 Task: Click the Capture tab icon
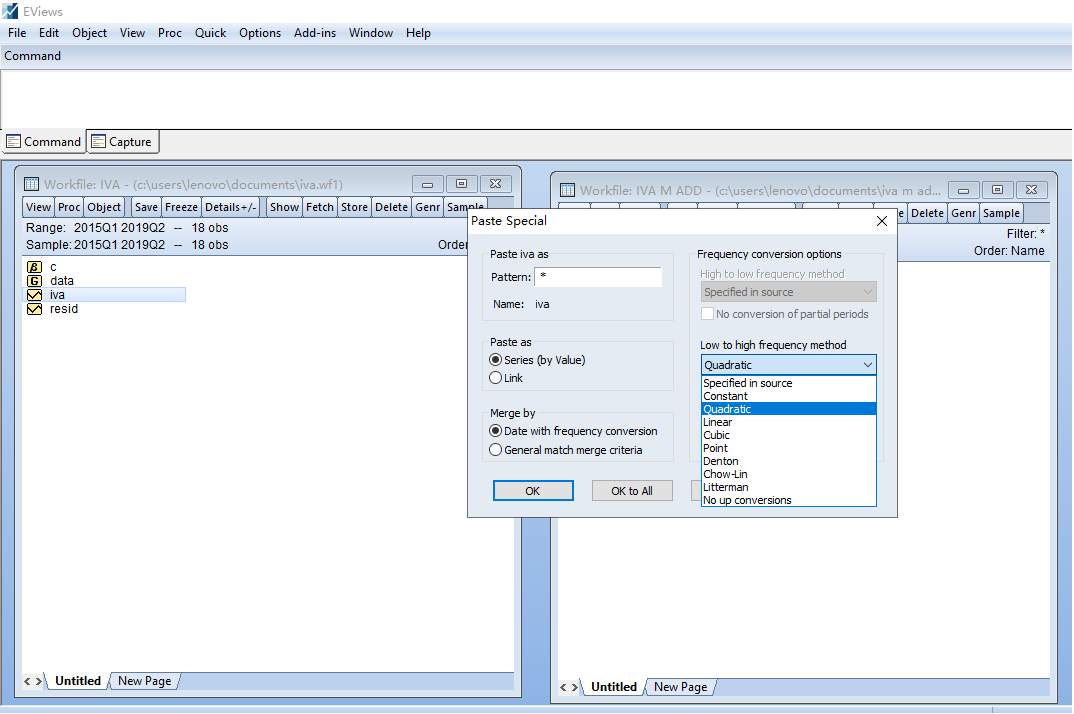(99, 141)
